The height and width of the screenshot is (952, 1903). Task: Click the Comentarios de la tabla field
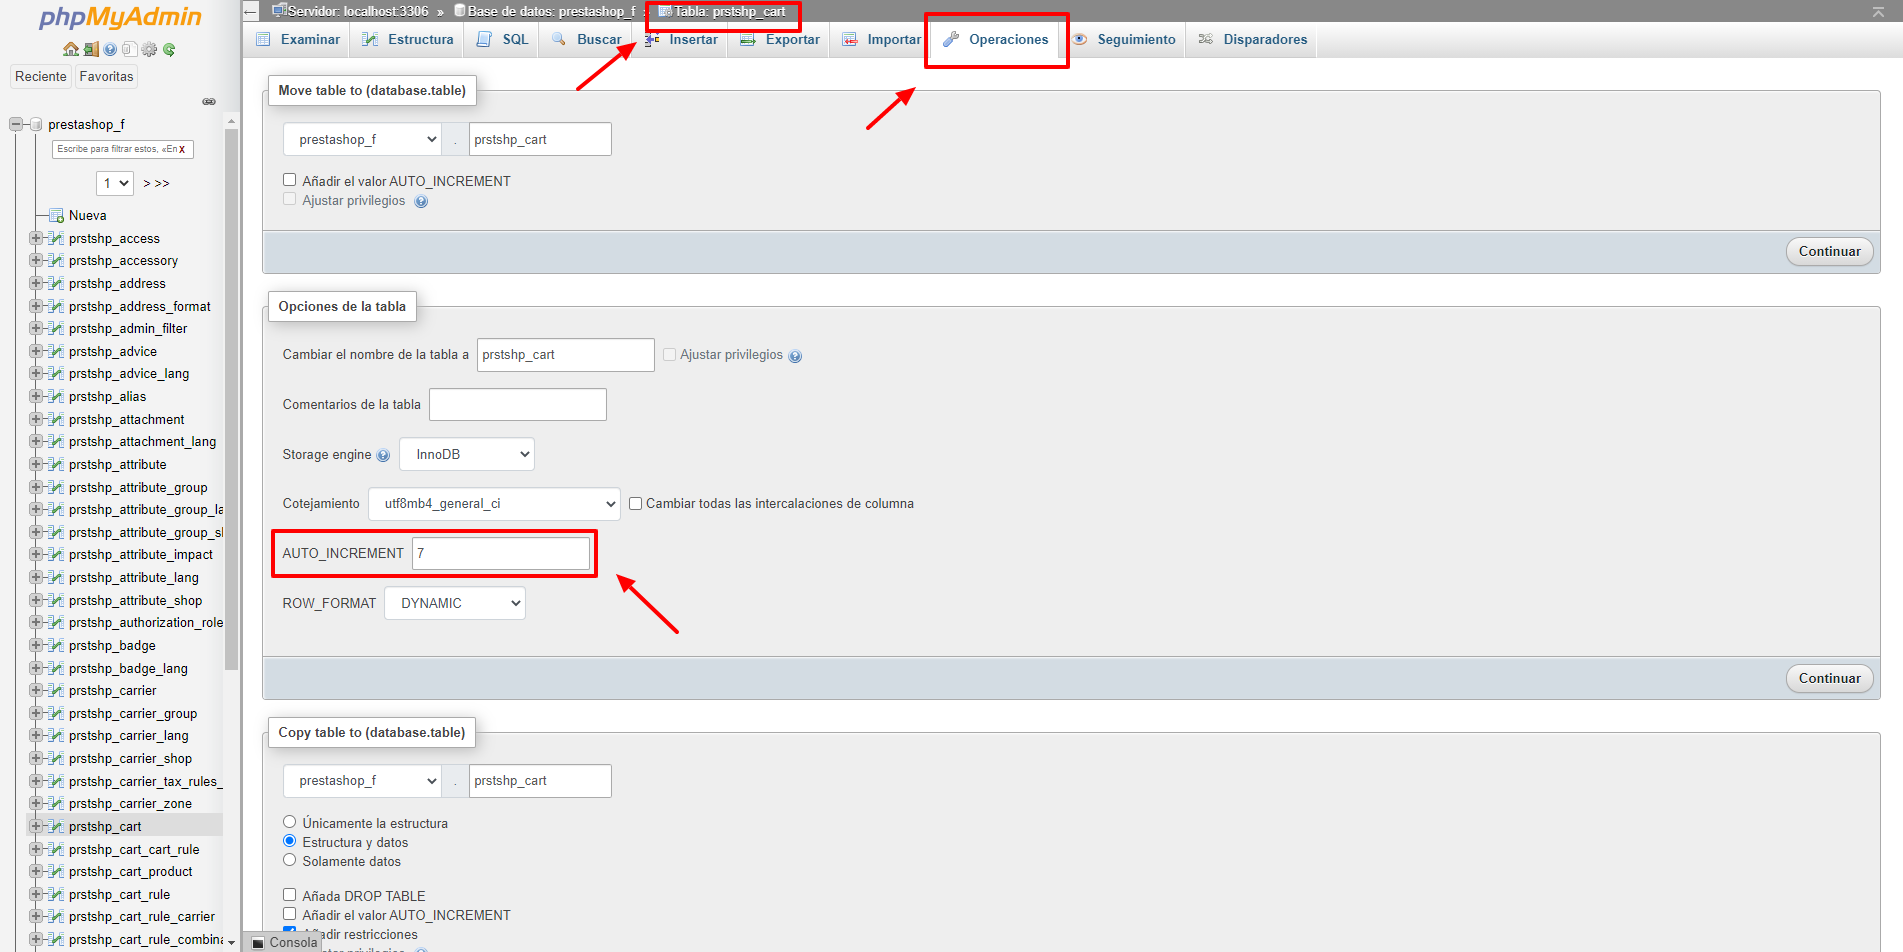point(517,404)
